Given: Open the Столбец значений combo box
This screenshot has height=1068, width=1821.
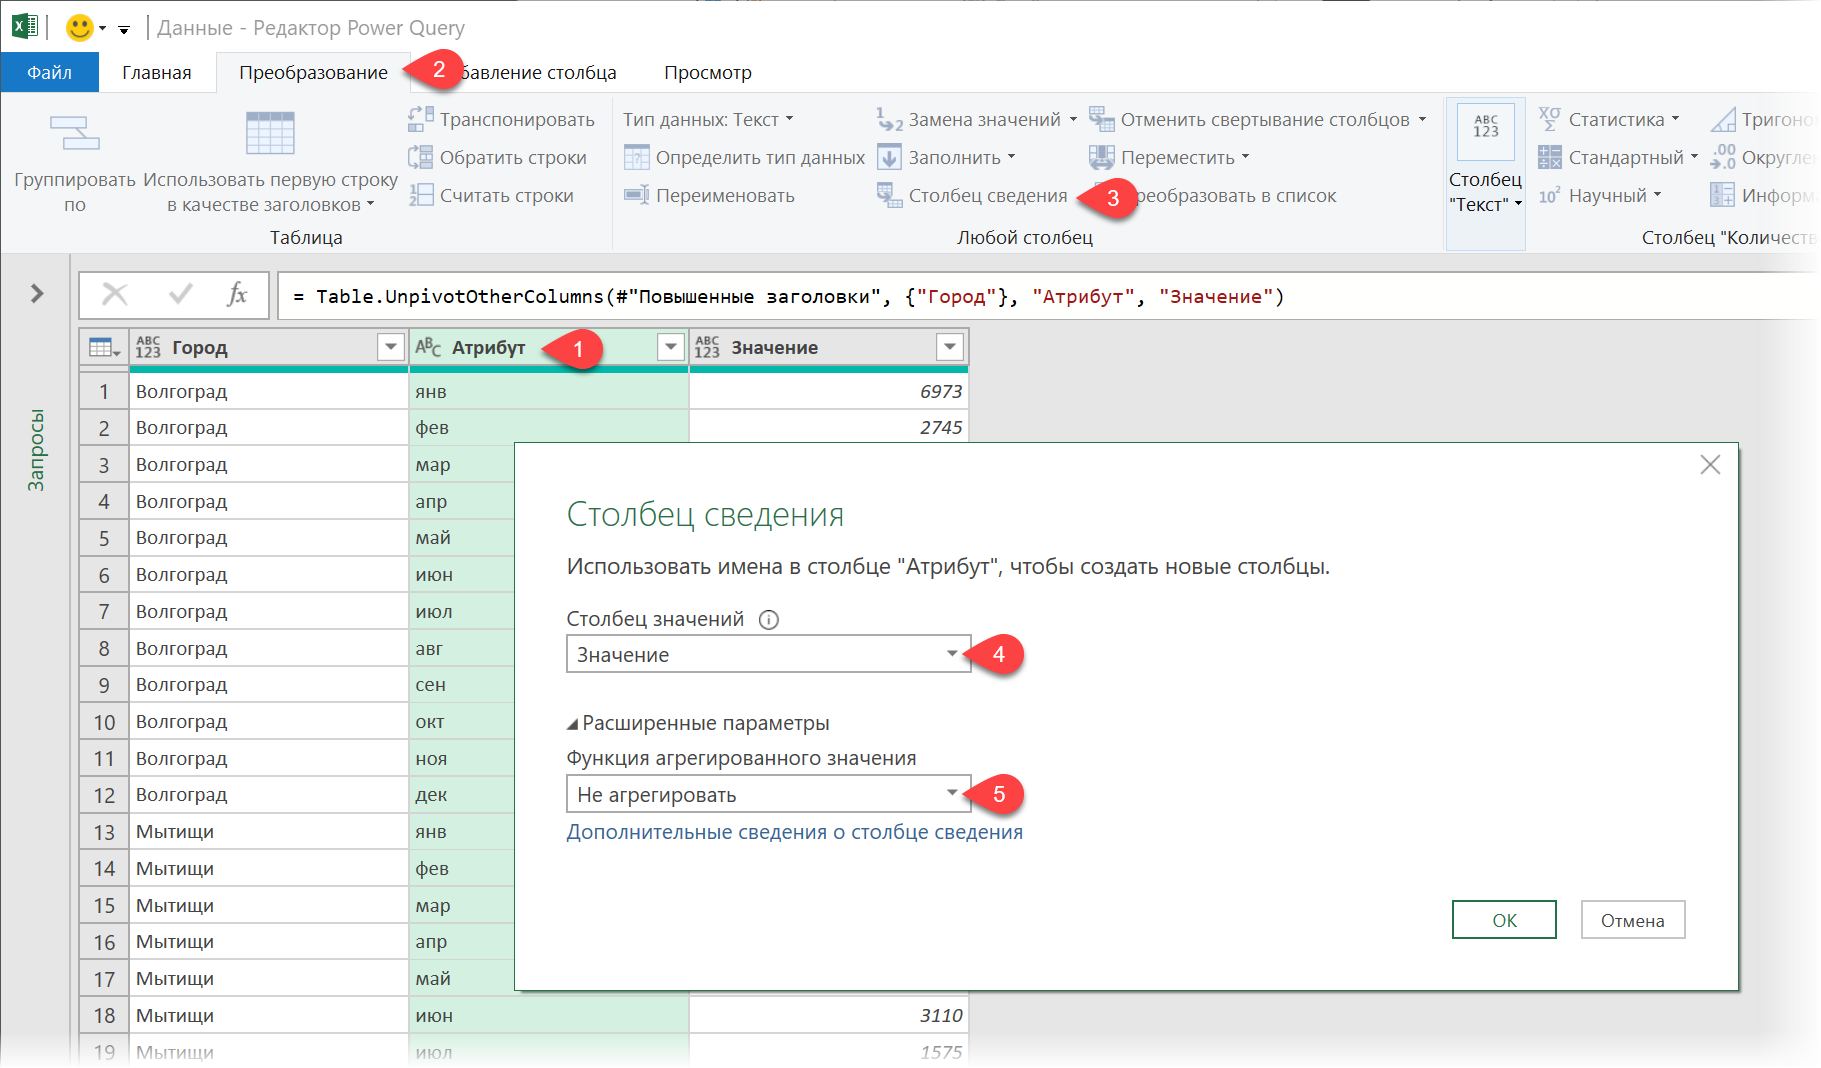Looking at the screenshot, I should point(768,654).
